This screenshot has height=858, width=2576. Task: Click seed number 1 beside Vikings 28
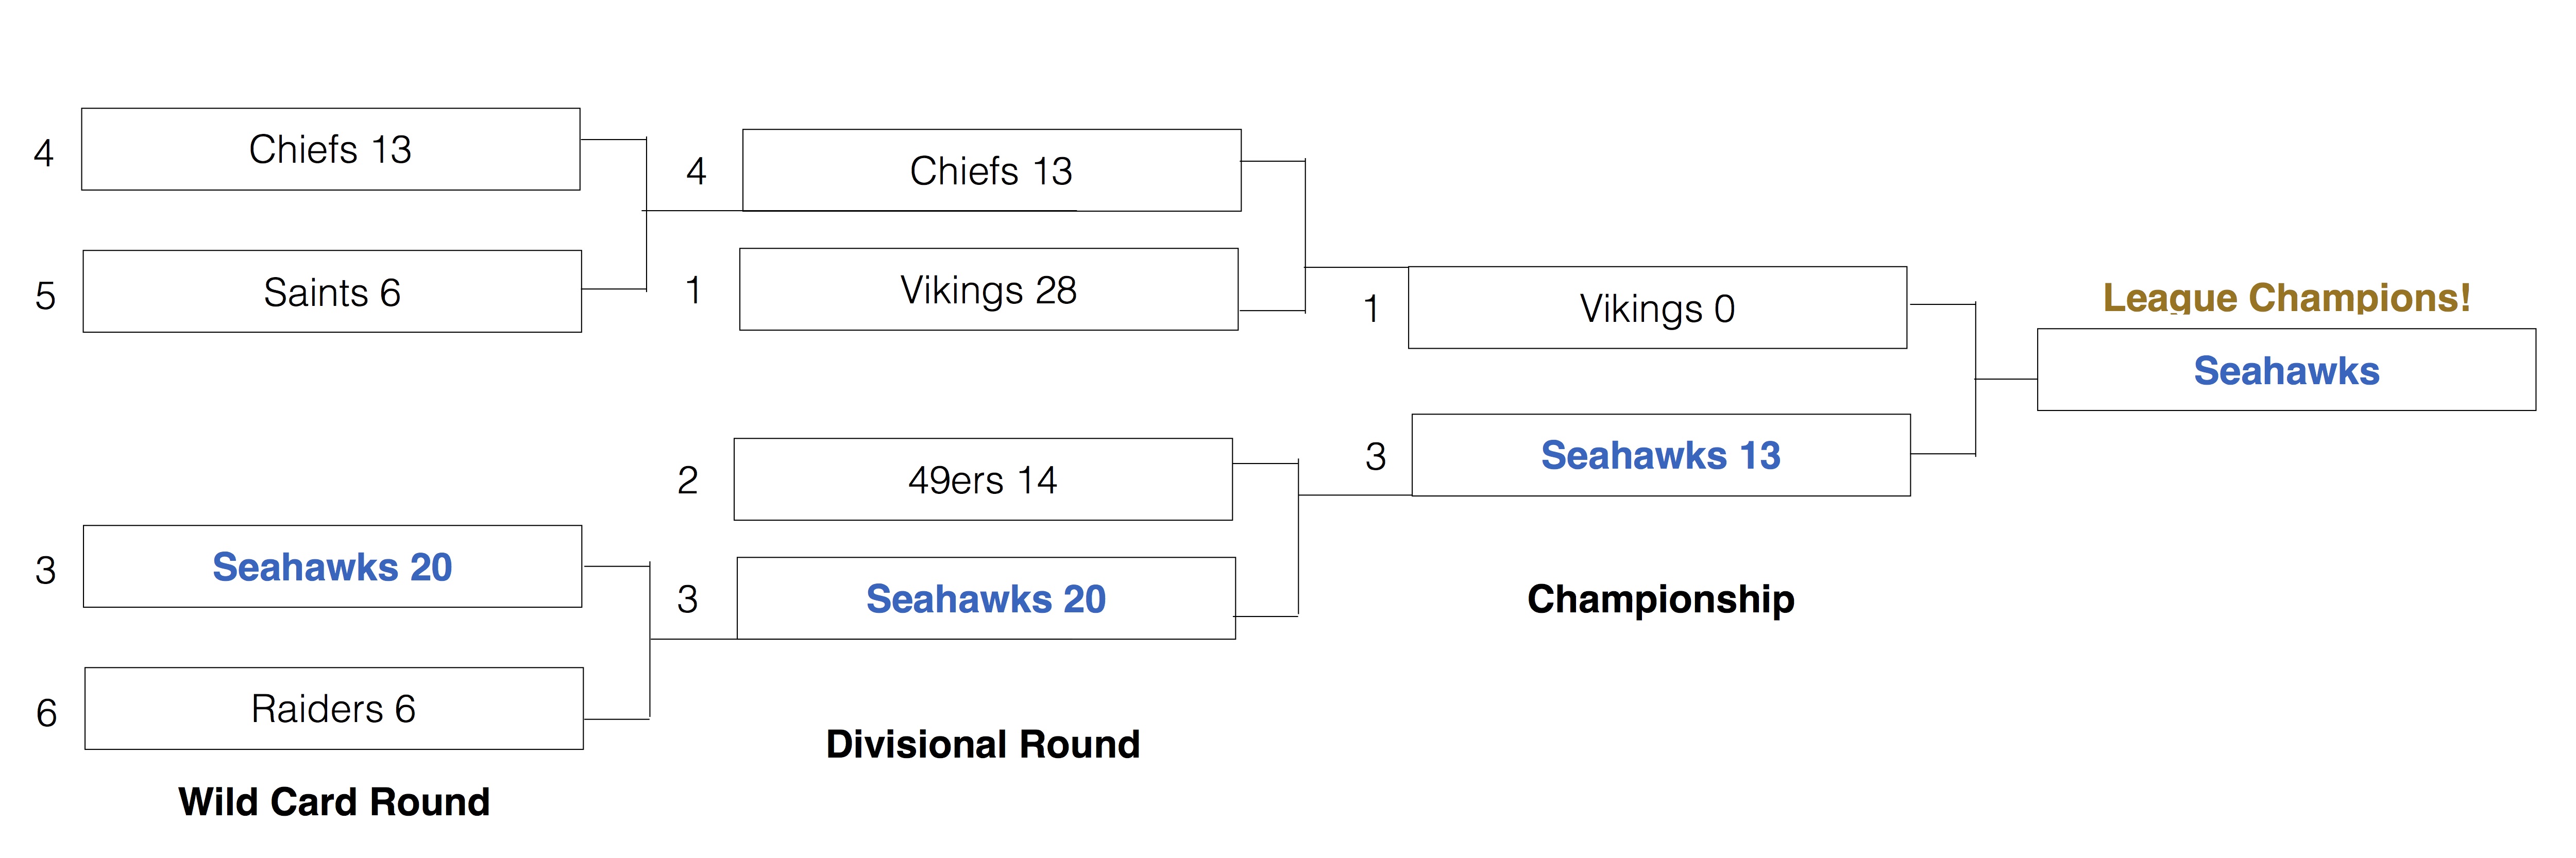coord(693,290)
